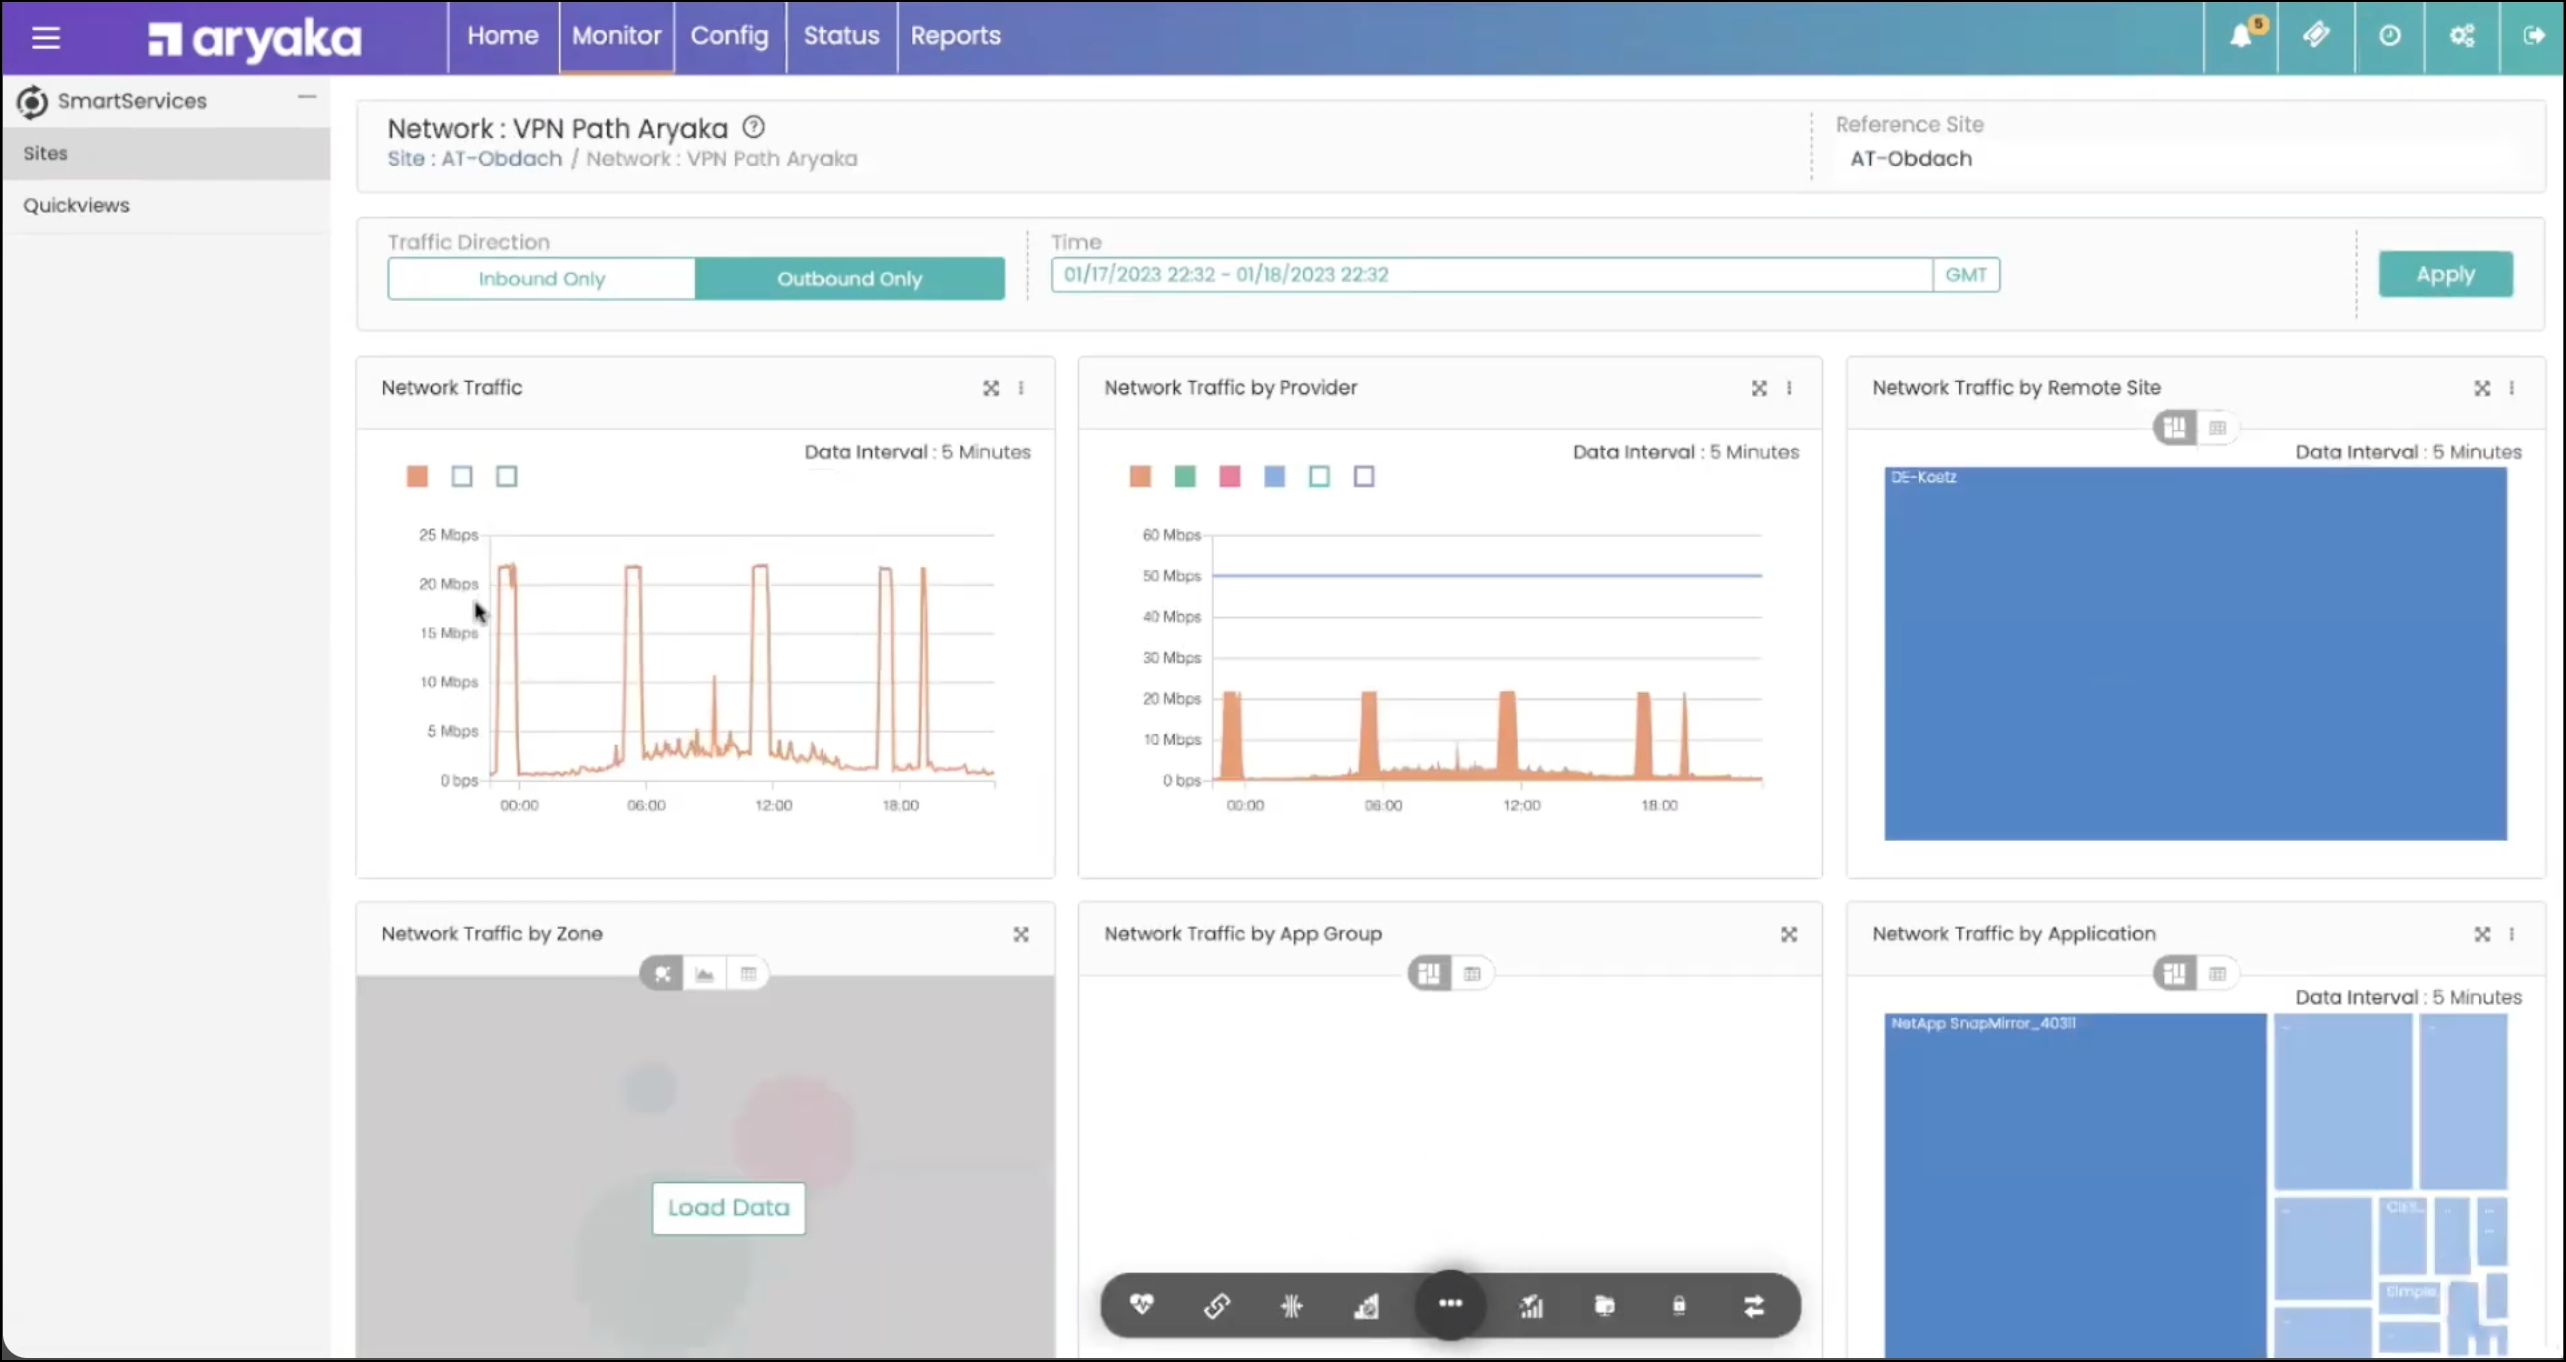Switch Remote Site panel to table view
This screenshot has height=1362, width=2566.
tap(2217, 428)
